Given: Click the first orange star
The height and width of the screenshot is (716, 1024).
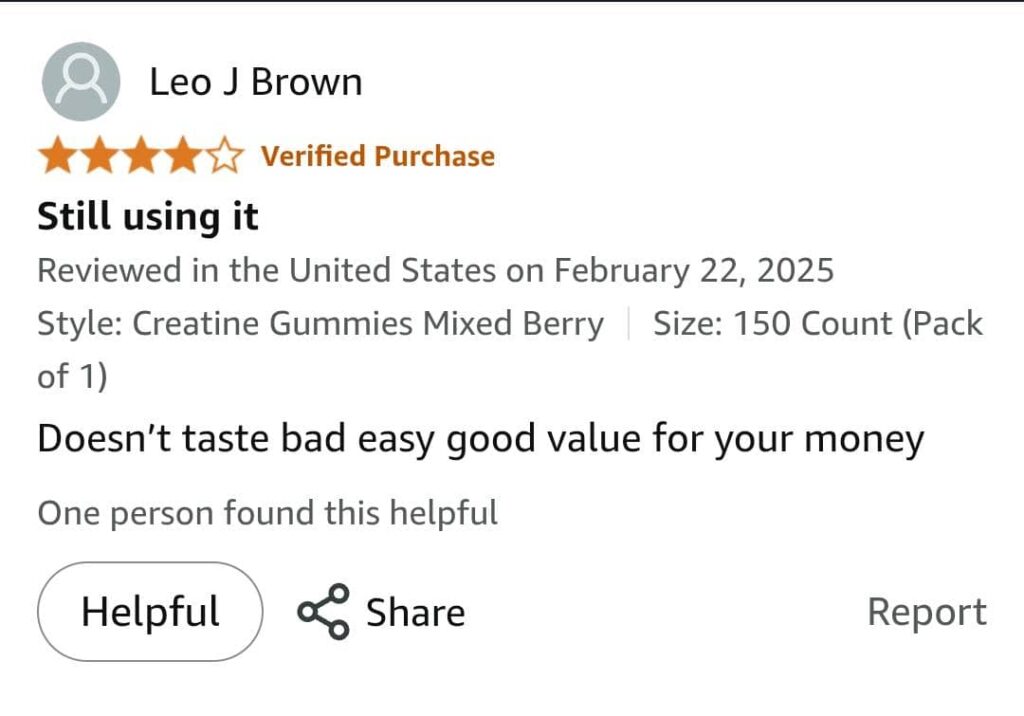Looking at the screenshot, I should [x=58, y=157].
